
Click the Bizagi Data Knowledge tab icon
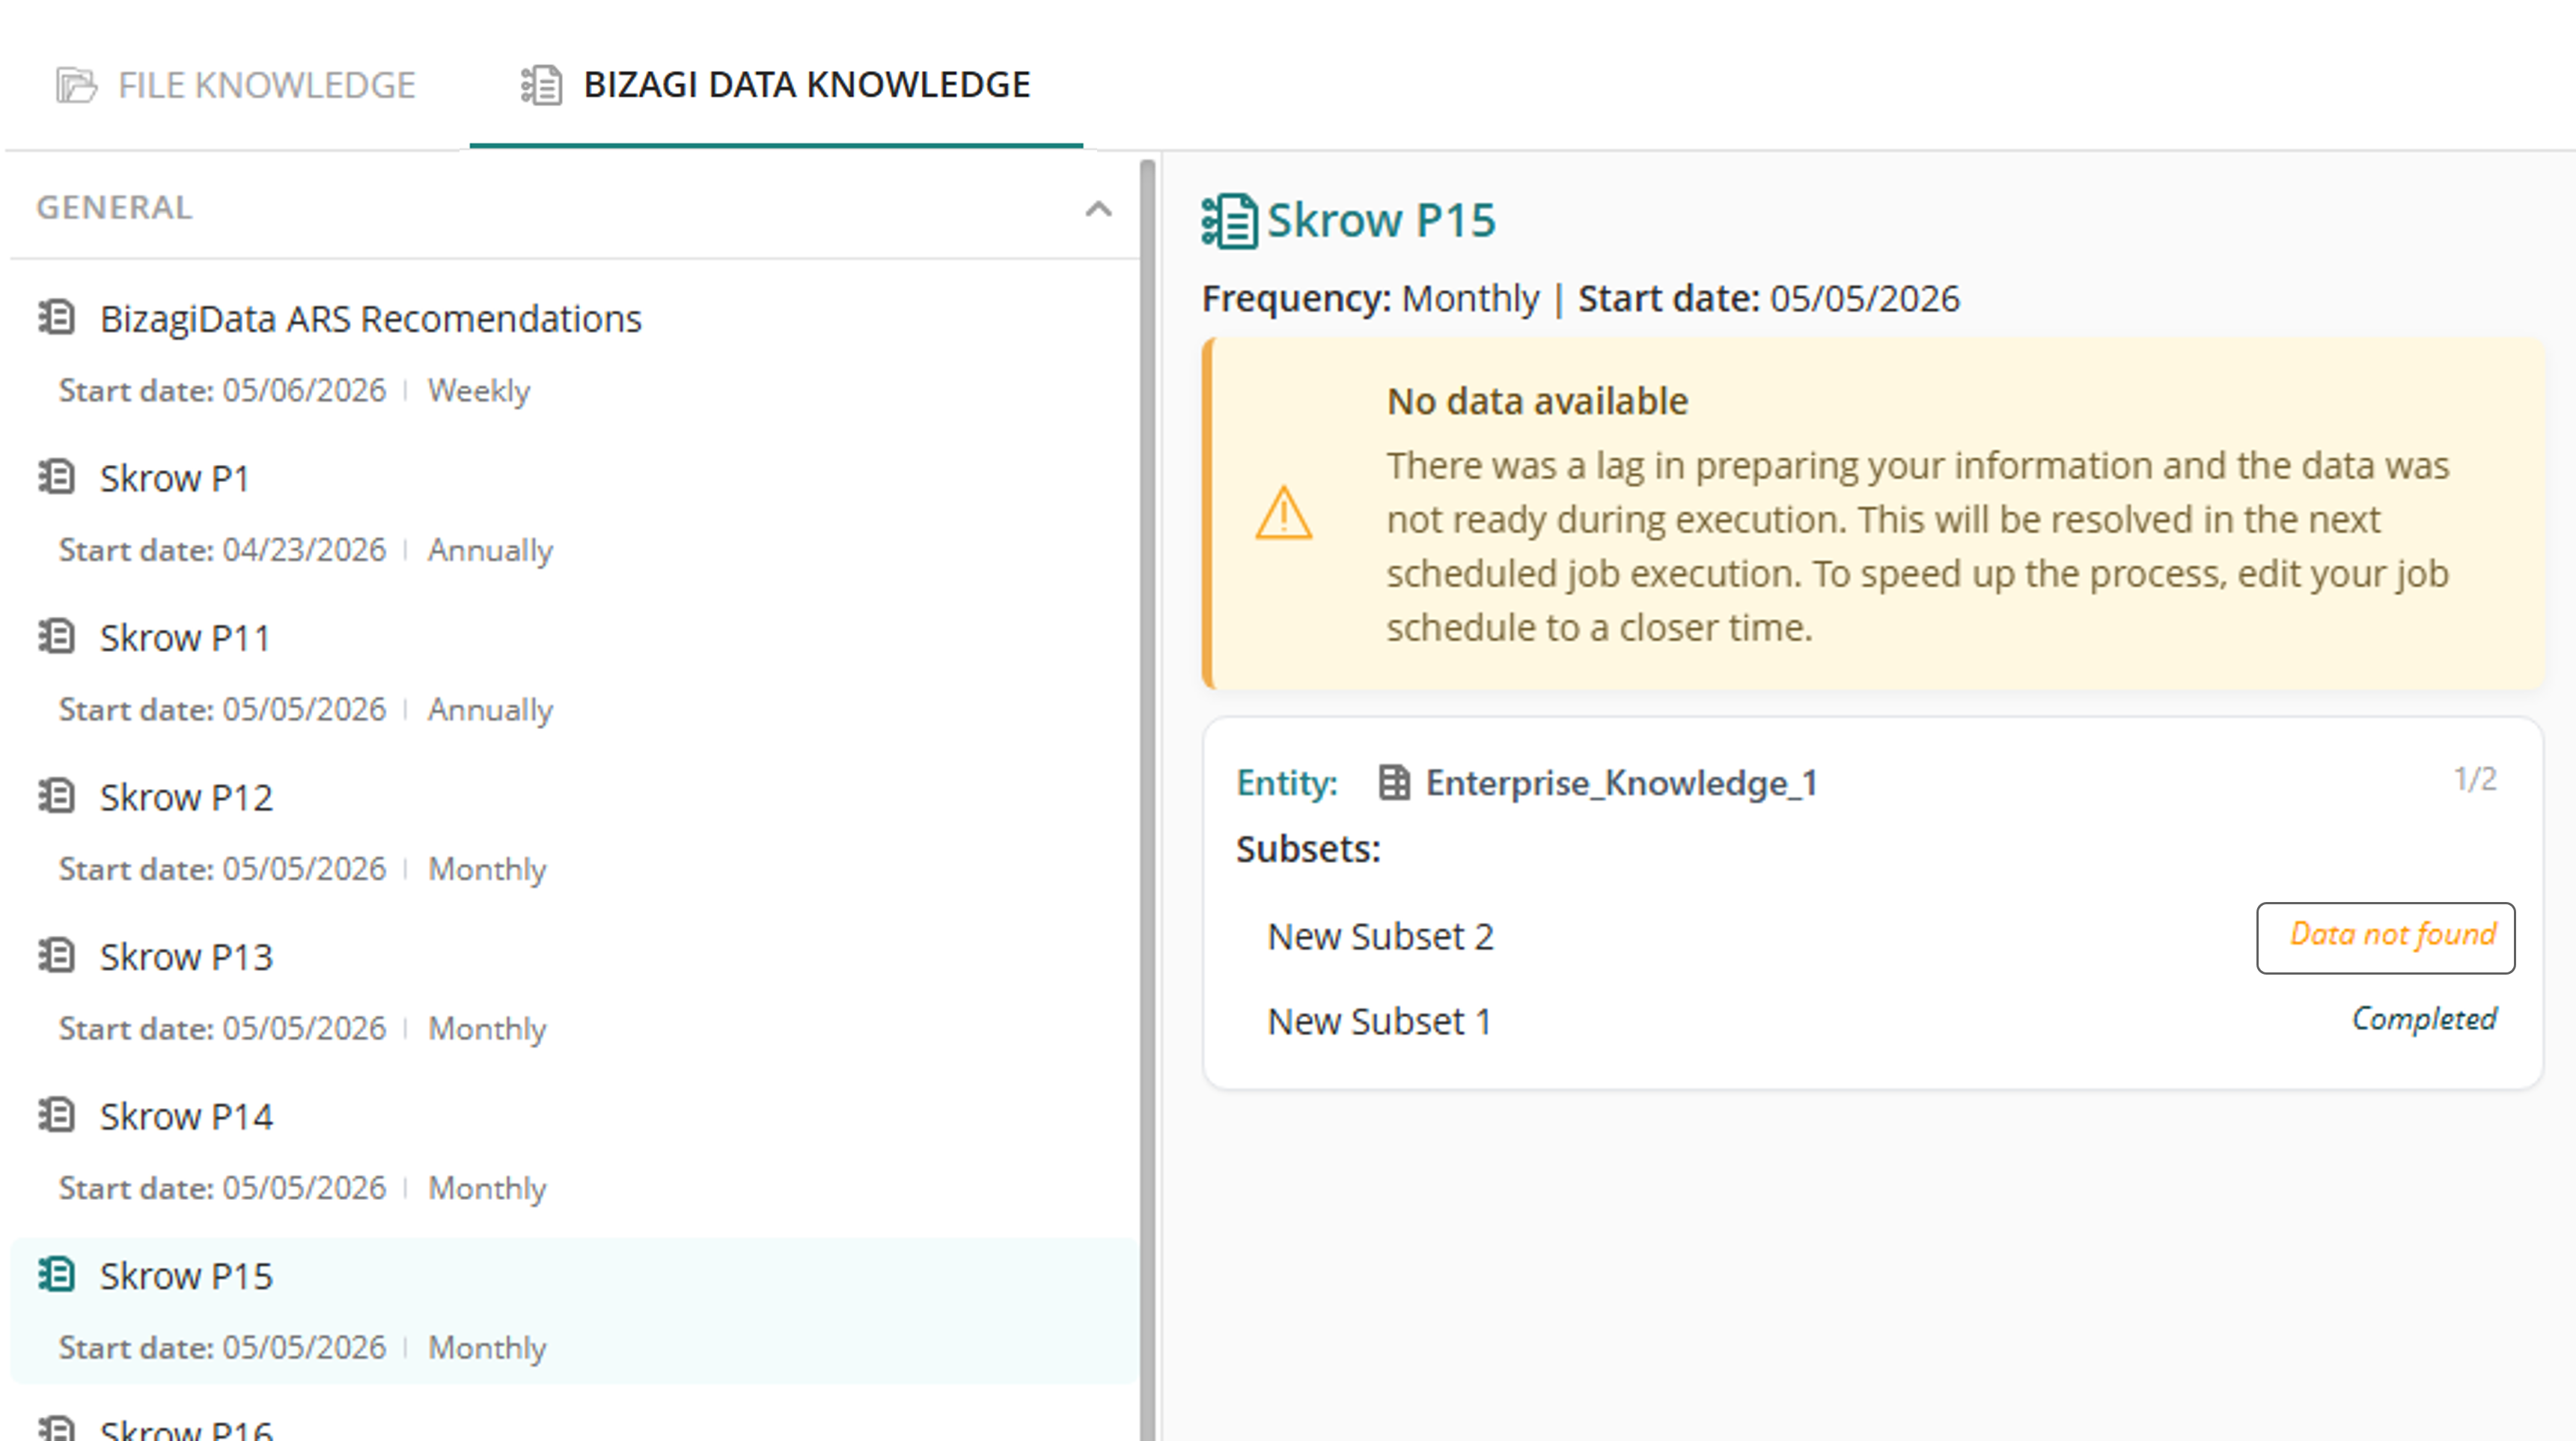[x=542, y=85]
